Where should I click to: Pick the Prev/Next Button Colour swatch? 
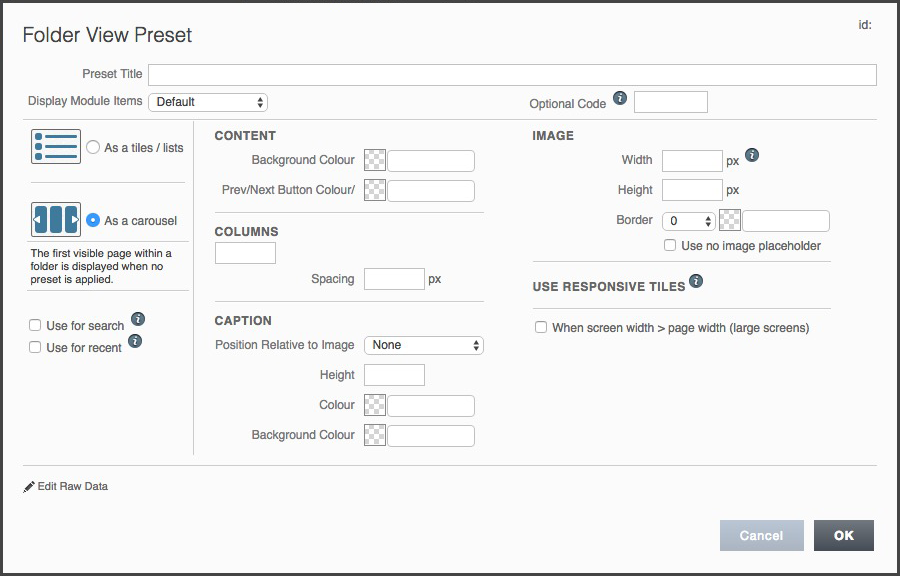point(375,190)
